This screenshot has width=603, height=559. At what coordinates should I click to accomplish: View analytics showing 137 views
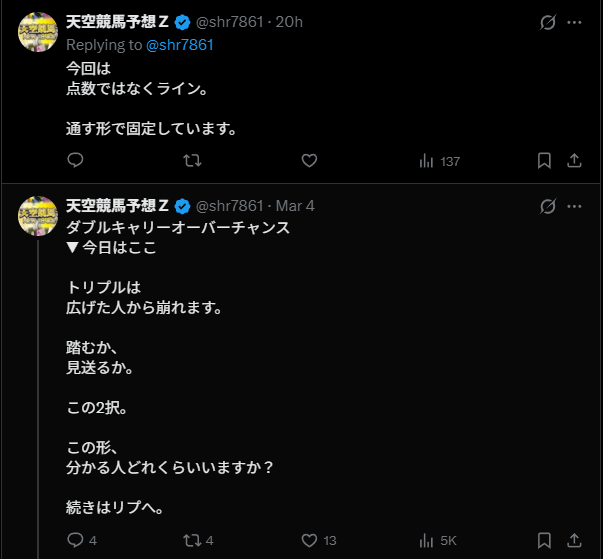coord(440,160)
